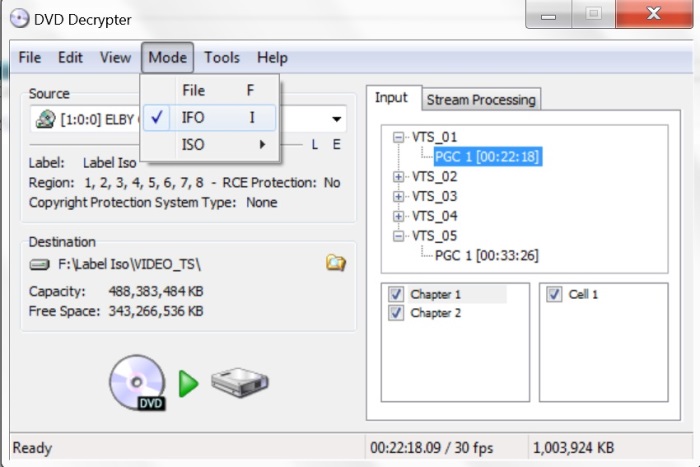
Task: Select the VTS_01 tree label
Action: [x=434, y=137]
